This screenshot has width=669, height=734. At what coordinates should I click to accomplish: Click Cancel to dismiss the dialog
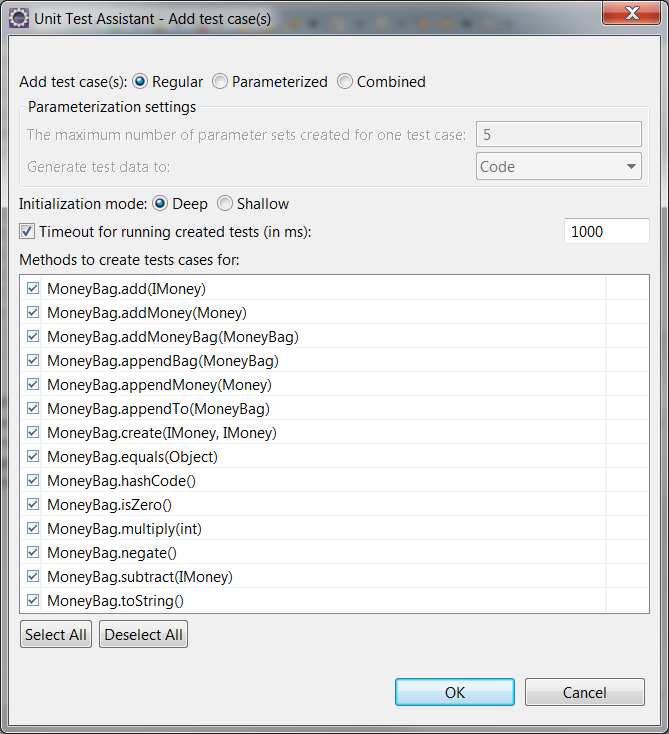pos(584,692)
